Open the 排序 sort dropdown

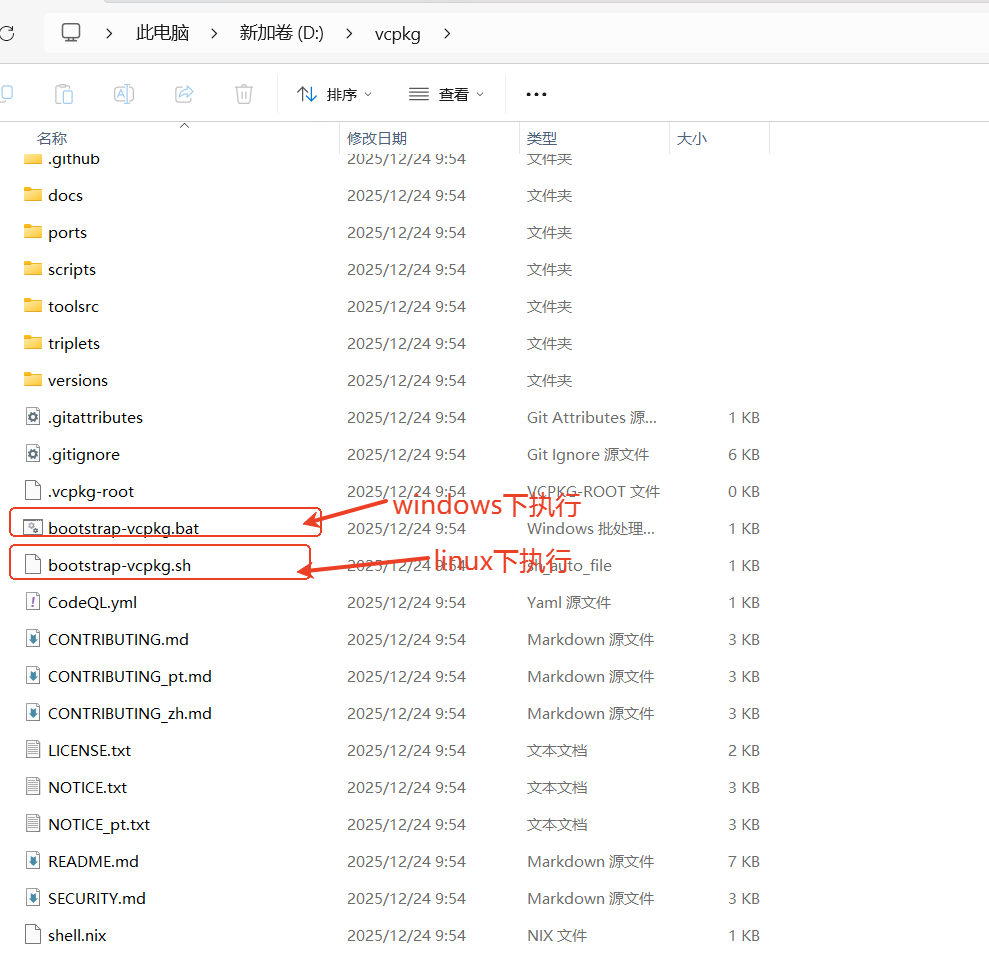click(334, 95)
